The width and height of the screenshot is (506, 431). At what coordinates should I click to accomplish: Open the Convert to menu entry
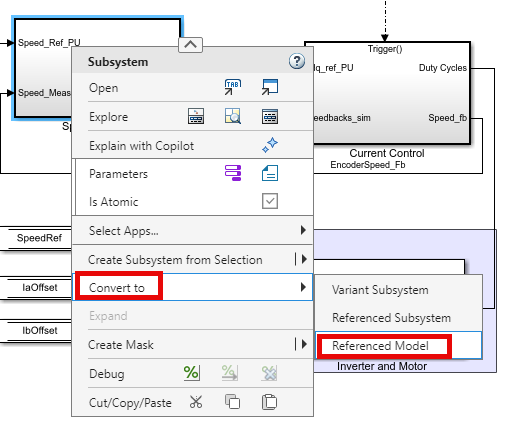tap(192, 287)
